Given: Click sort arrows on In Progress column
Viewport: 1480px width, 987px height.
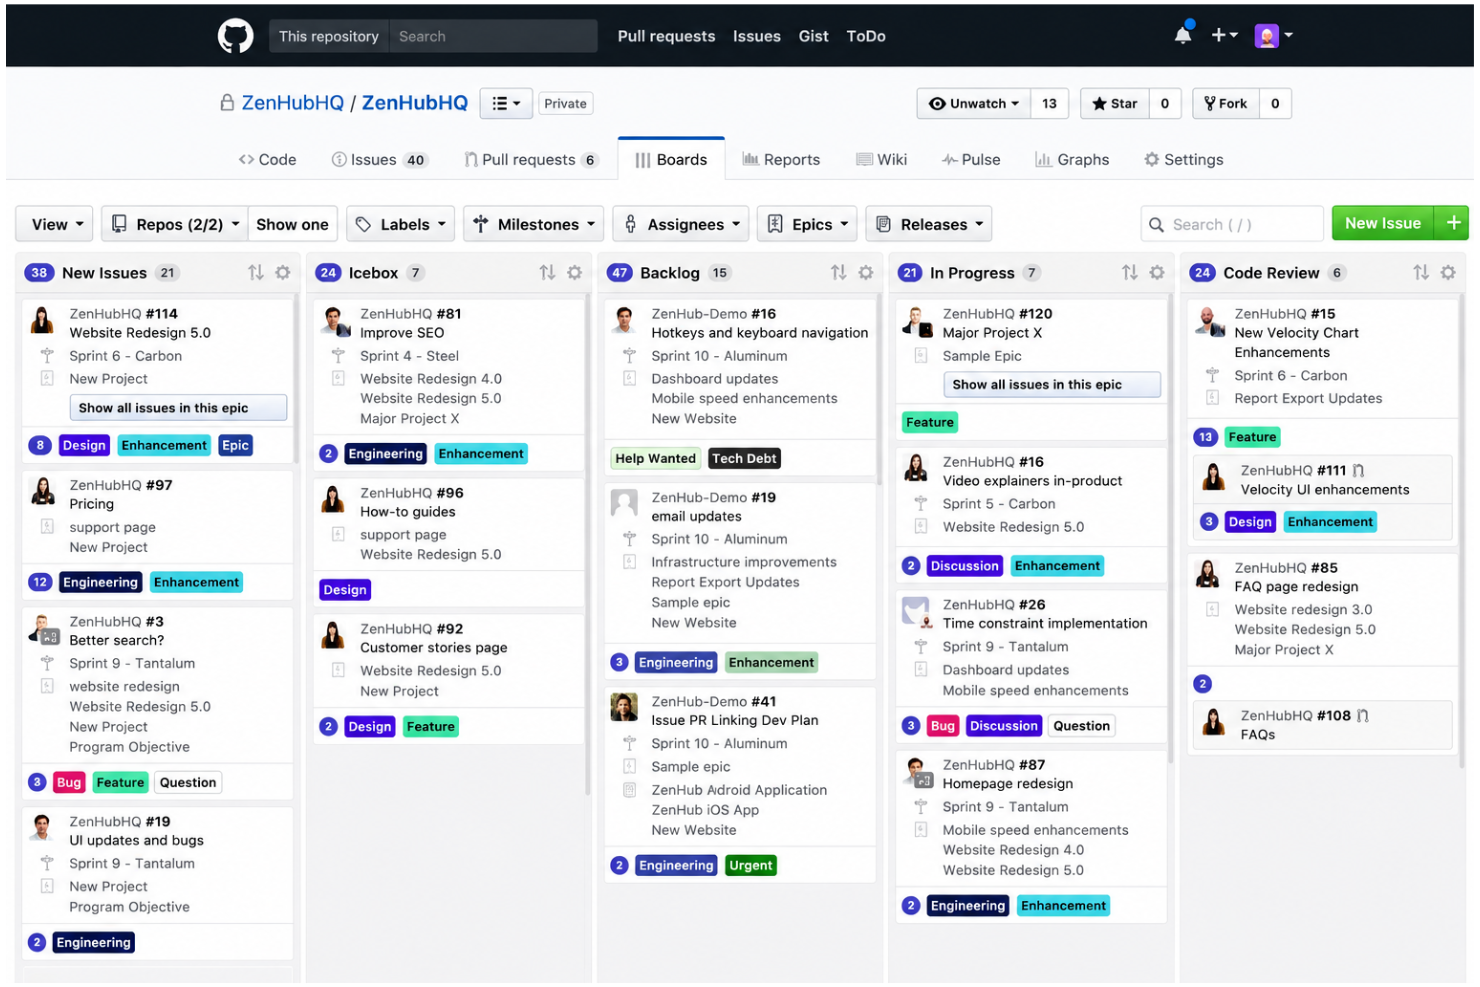Looking at the screenshot, I should point(1129,272).
